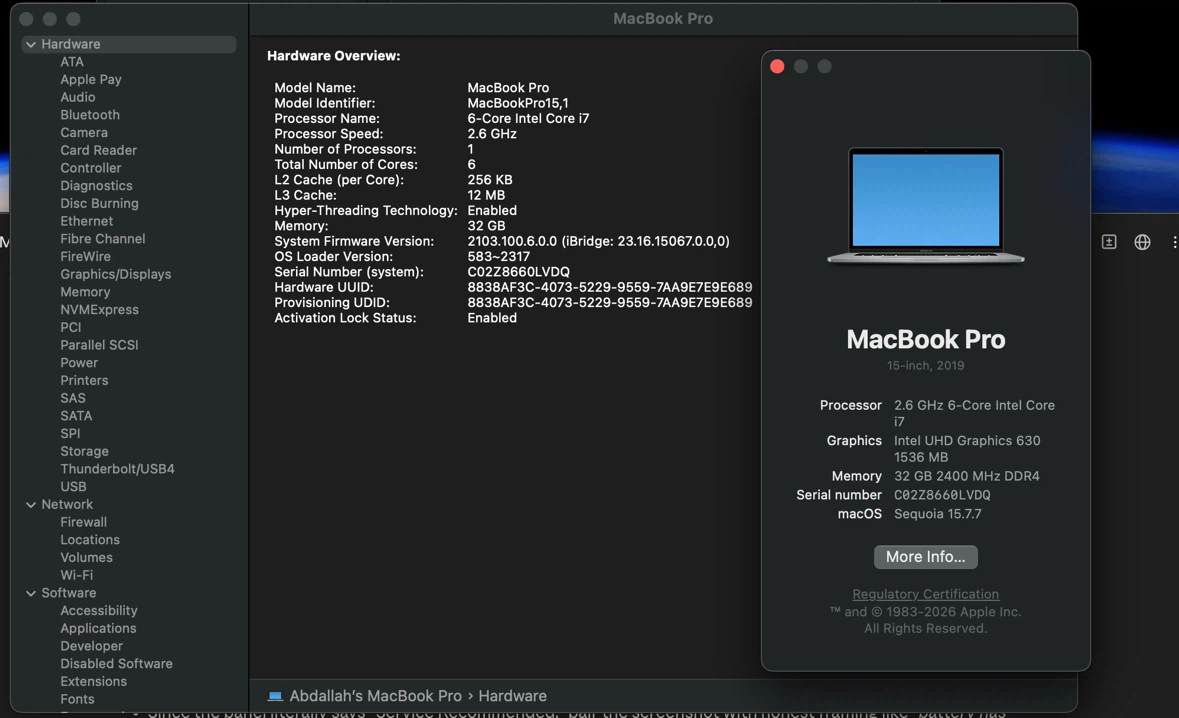Select Firewall under Network
The height and width of the screenshot is (718, 1179).
83,522
